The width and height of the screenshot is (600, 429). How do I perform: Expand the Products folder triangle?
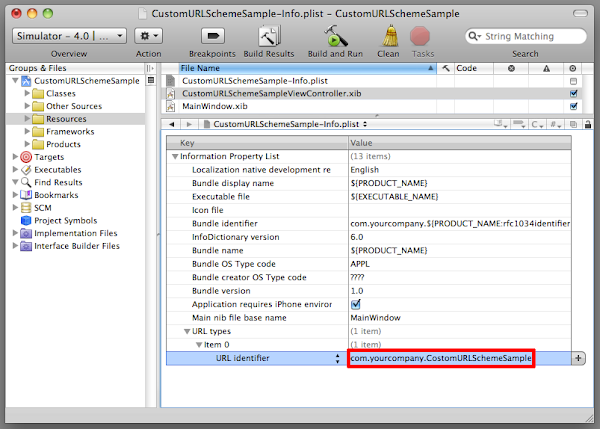click(27, 144)
